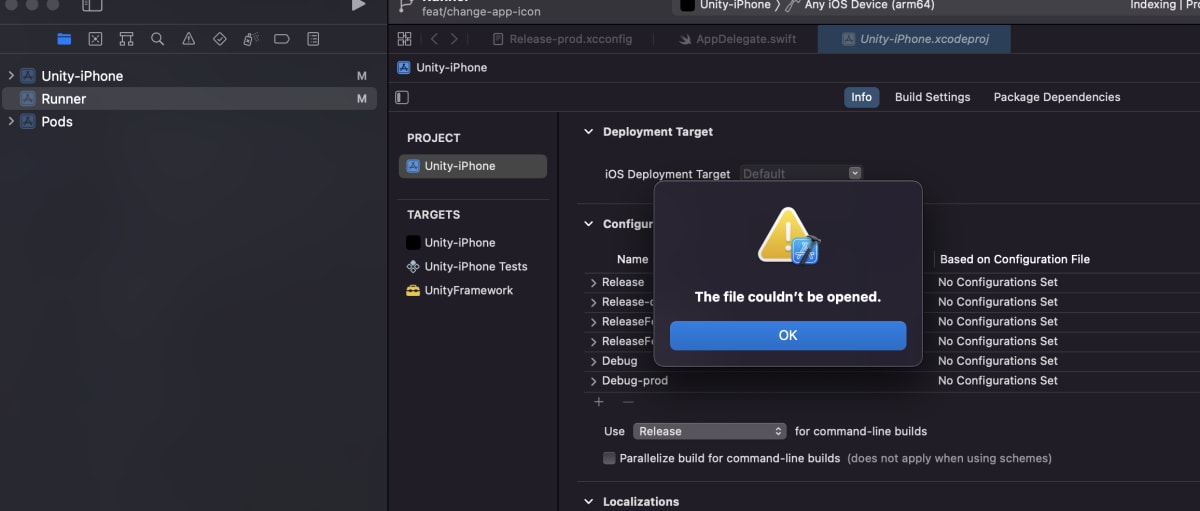1200x511 pixels.
Task: Expand the Debug configuration row
Action: [593, 361]
